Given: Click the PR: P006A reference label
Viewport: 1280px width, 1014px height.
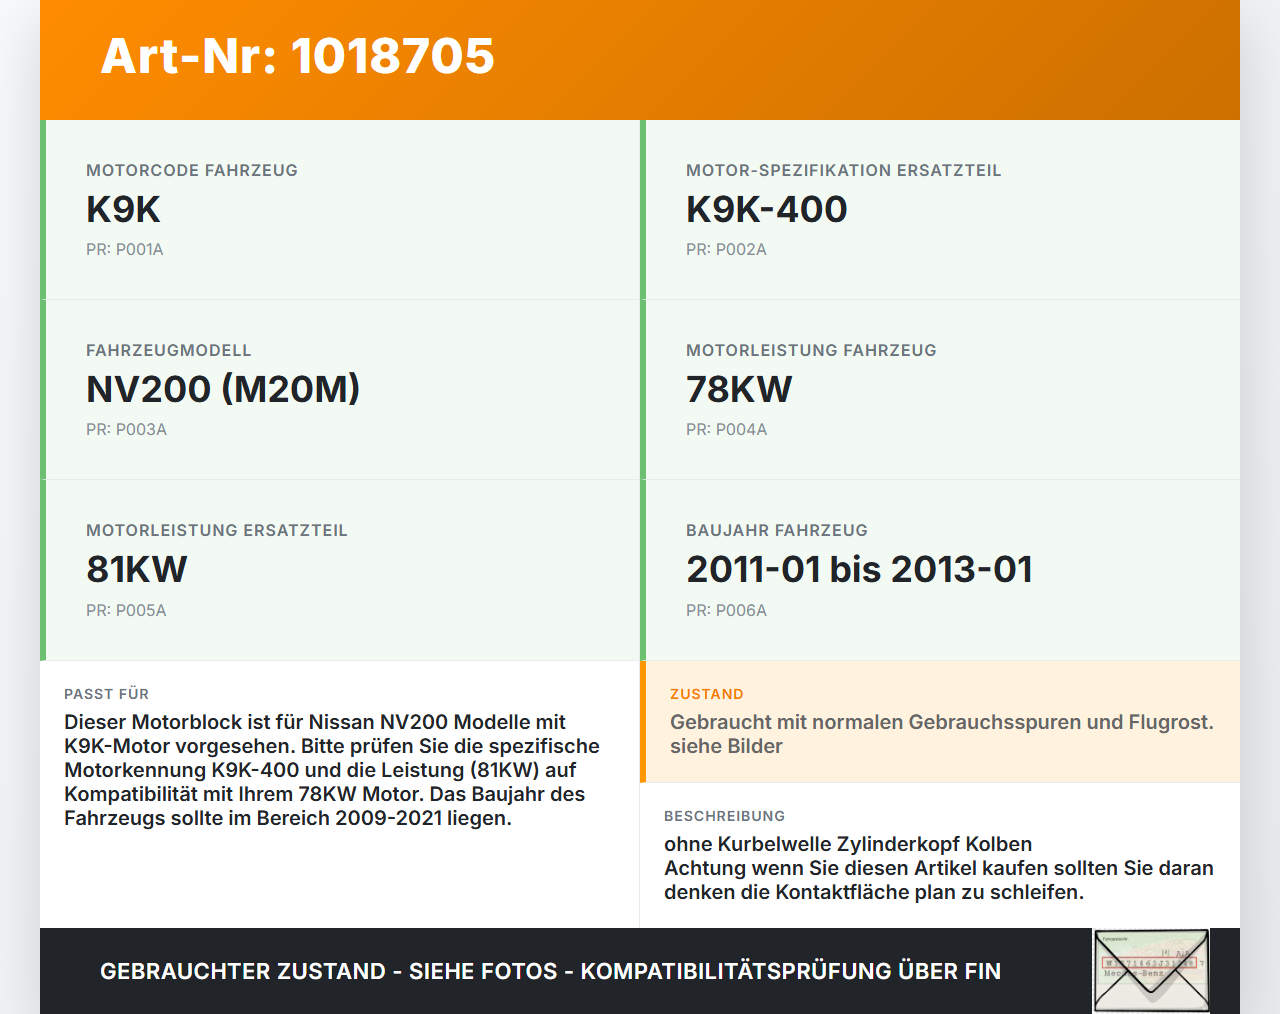Looking at the screenshot, I should [727, 610].
